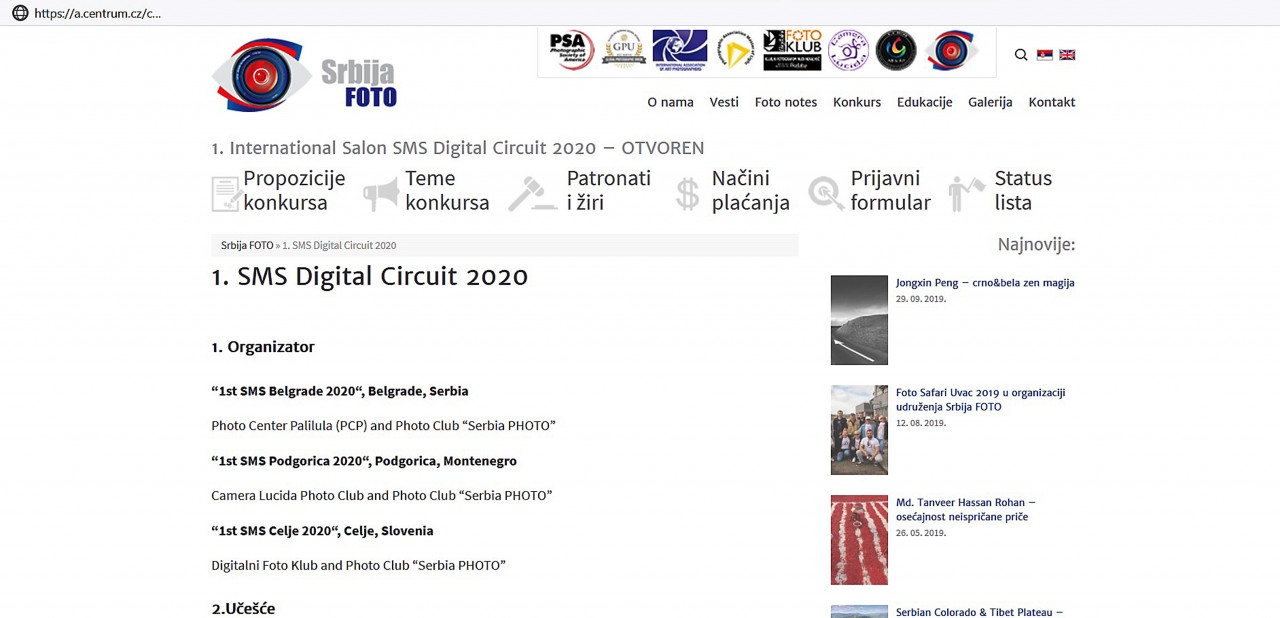The image size is (1280, 618).
Task: Open the Digitalni FOTO KLUB logo
Action: [792, 50]
